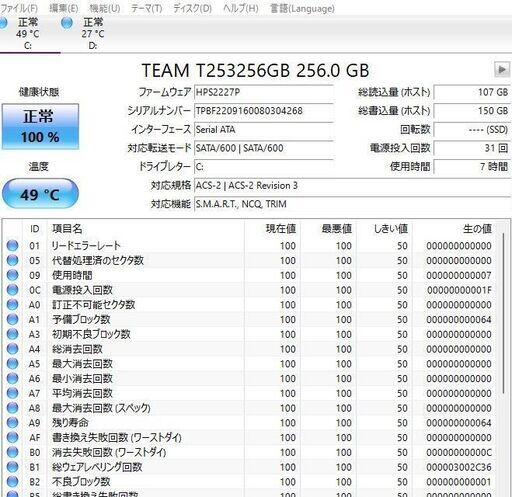Screen dimensions: 512x497
Task: Click status icon for row AF 書き換え失敗回数
Action: (12, 437)
